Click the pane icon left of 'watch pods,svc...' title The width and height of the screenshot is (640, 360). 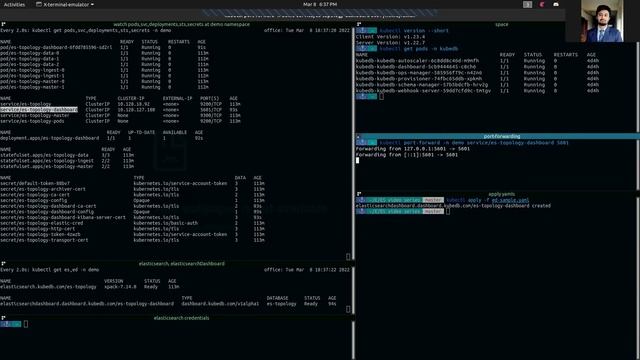point(3,24)
